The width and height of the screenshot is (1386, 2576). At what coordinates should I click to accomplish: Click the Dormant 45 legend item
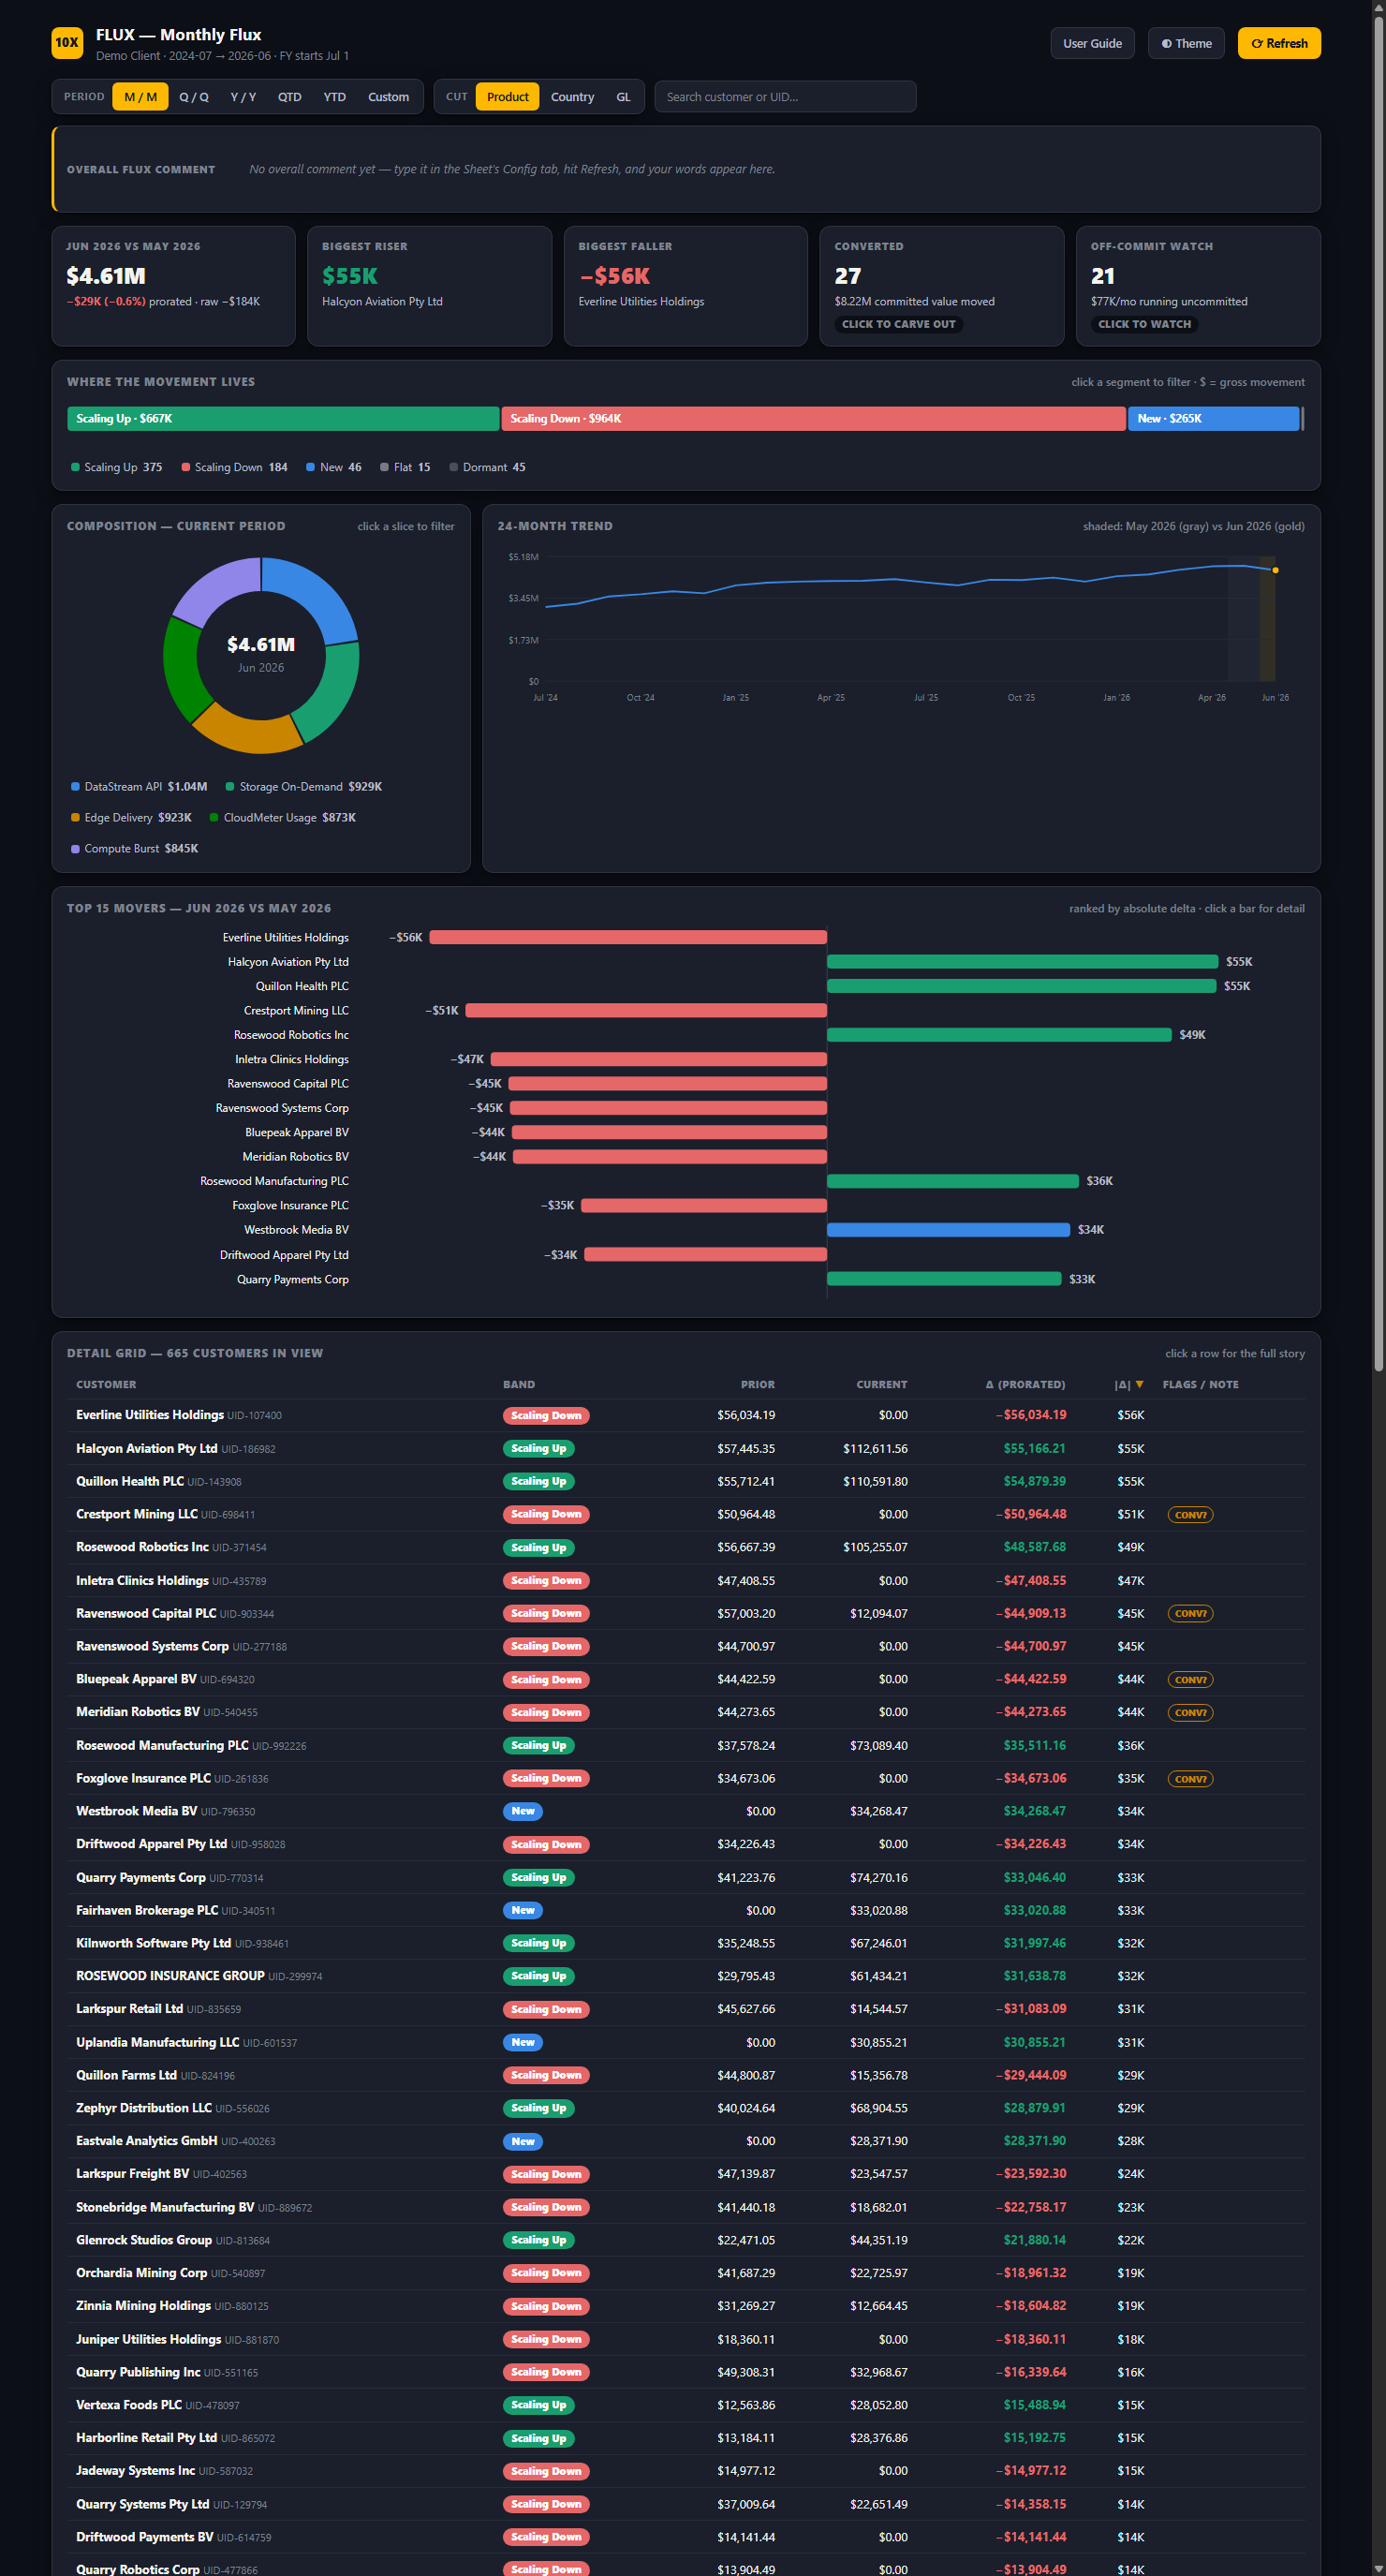pos(487,467)
